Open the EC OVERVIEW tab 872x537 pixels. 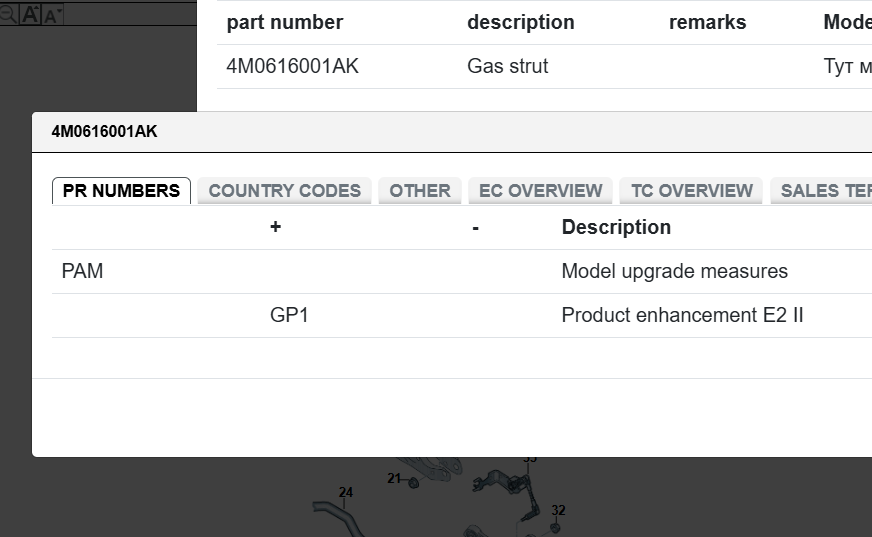coord(540,191)
